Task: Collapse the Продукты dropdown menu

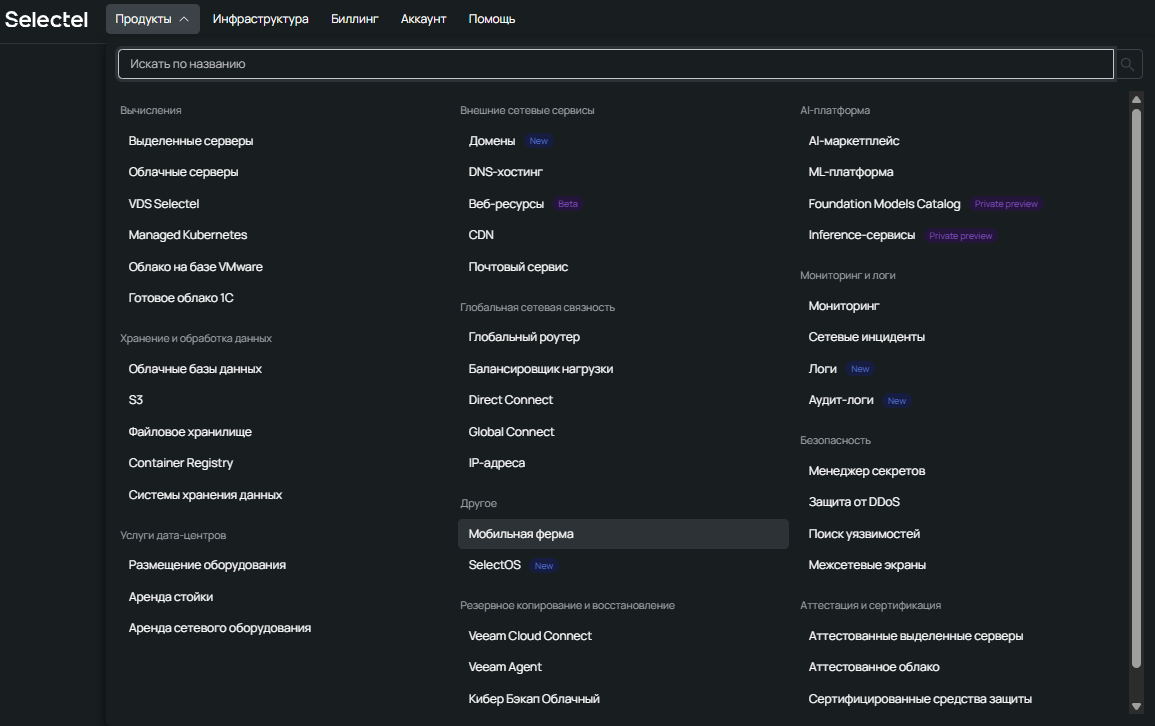Action: click(152, 19)
